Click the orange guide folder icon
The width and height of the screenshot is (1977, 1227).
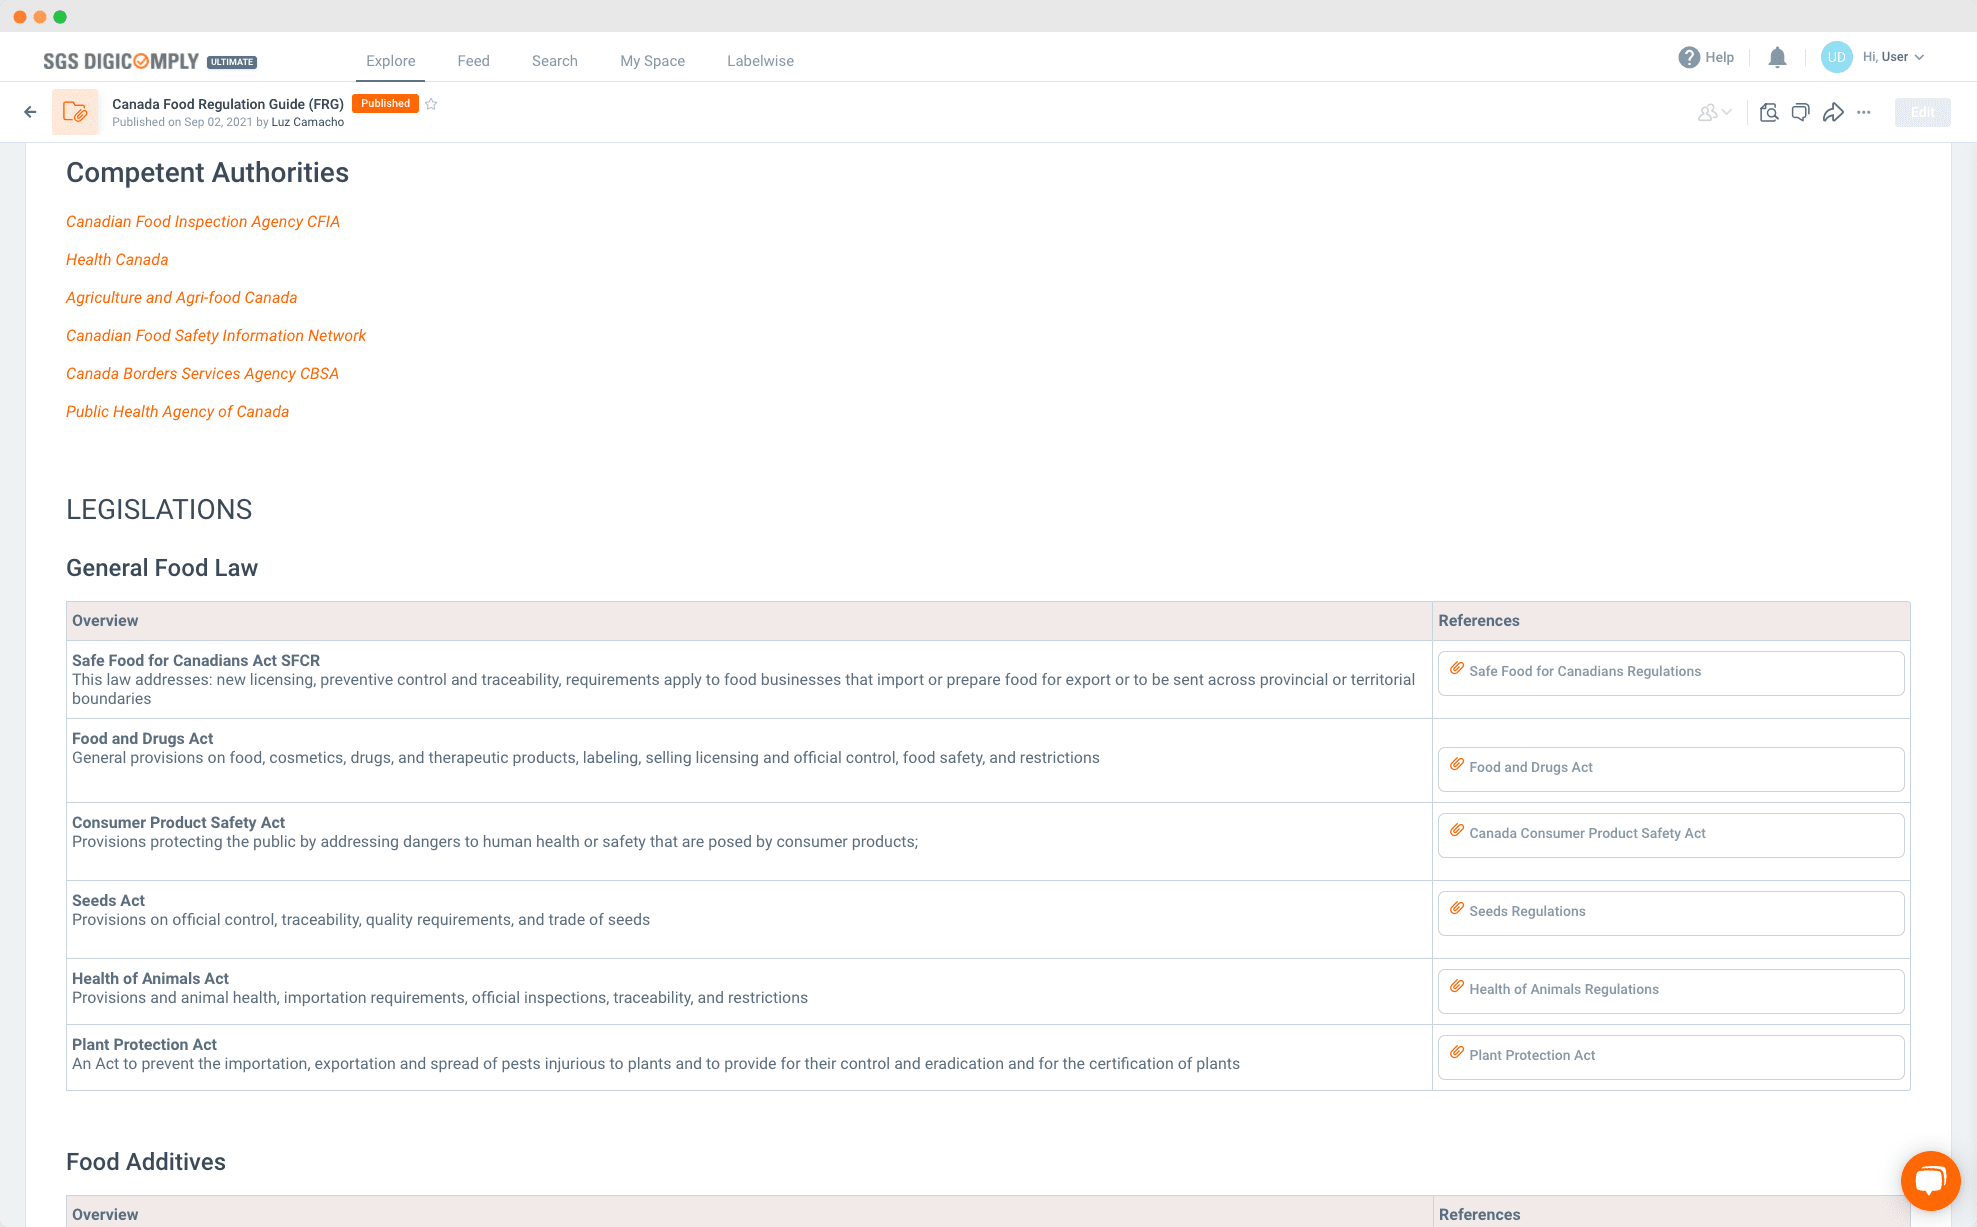click(75, 112)
